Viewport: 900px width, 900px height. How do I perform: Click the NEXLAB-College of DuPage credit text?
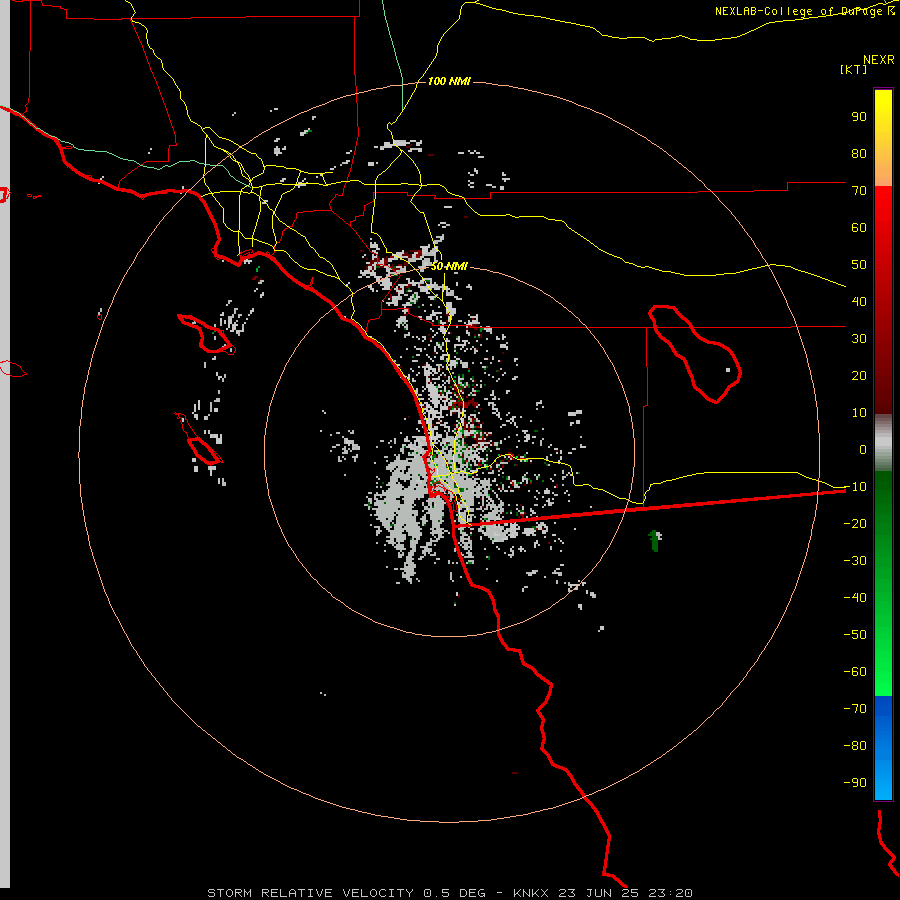[804, 11]
